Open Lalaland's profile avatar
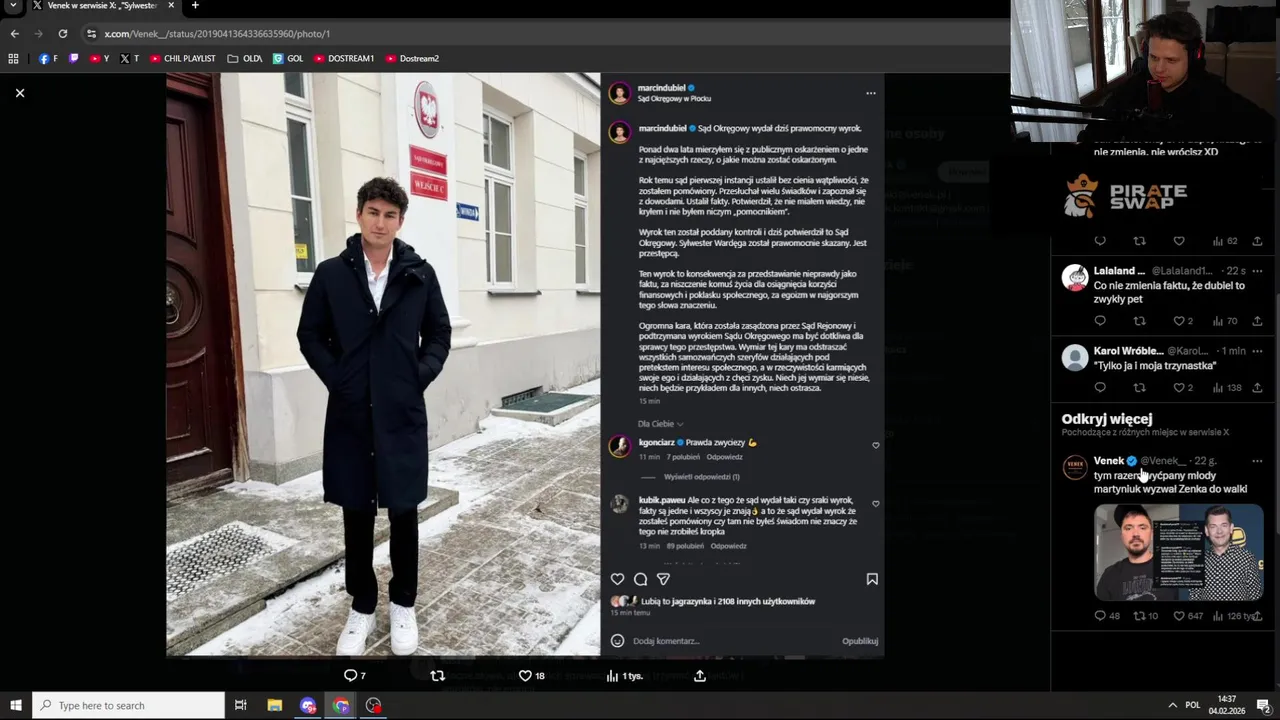This screenshot has height=720, width=1280. [x=1075, y=277]
